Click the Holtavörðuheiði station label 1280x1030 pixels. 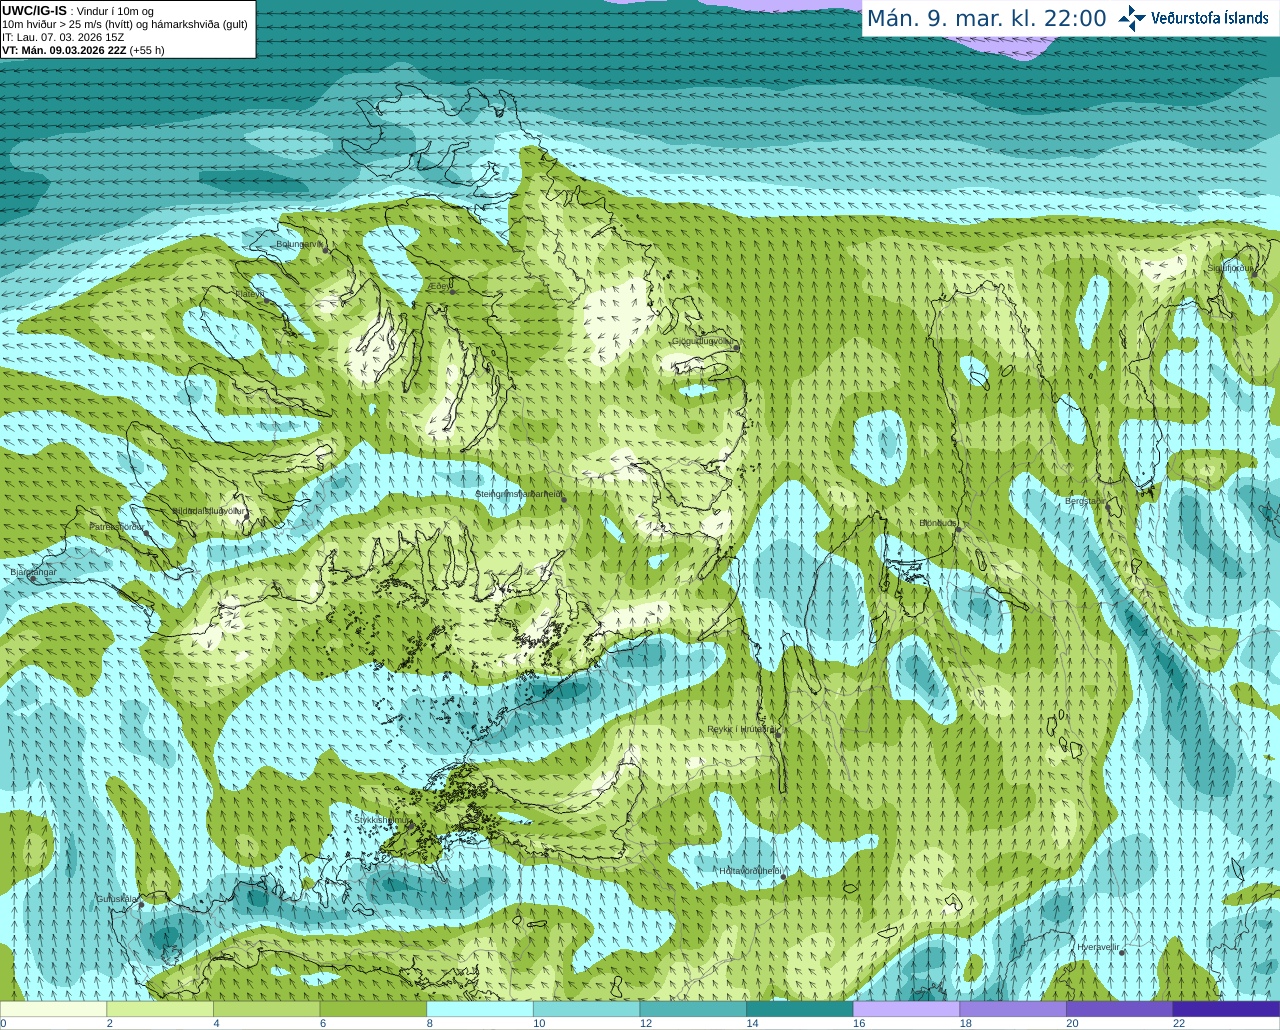(x=750, y=871)
